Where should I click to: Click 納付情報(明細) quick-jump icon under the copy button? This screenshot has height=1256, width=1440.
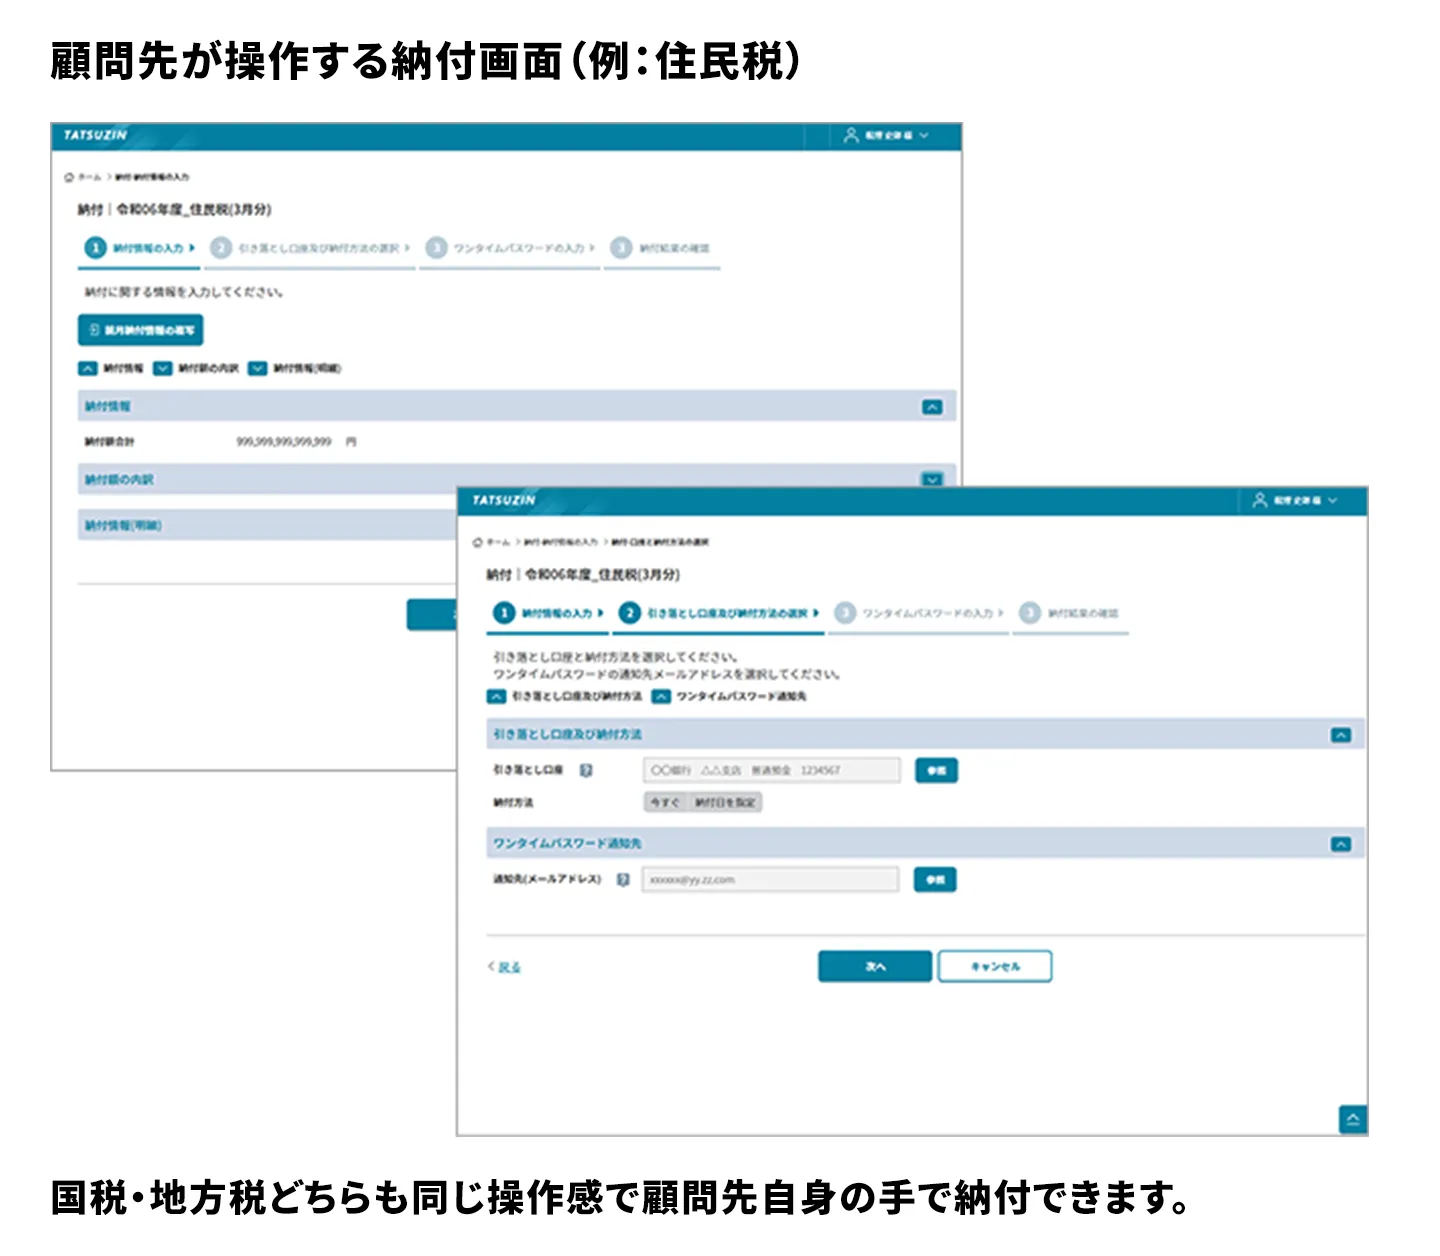click(x=258, y=368)
